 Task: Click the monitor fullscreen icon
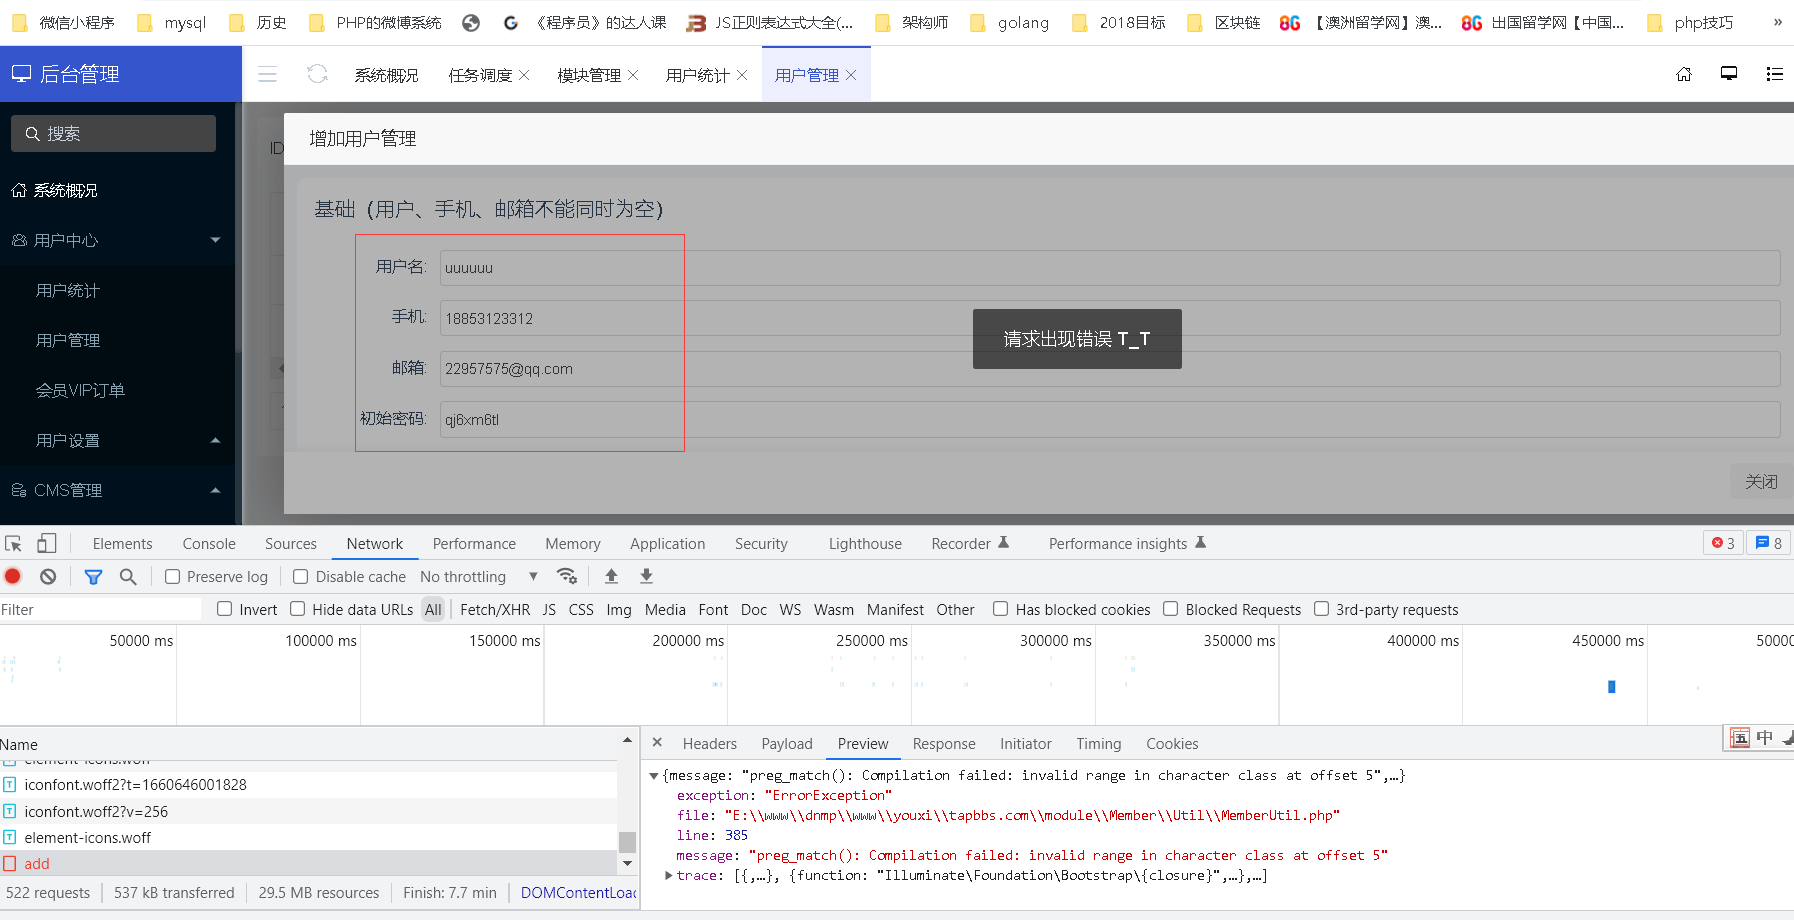(1729, 73)
